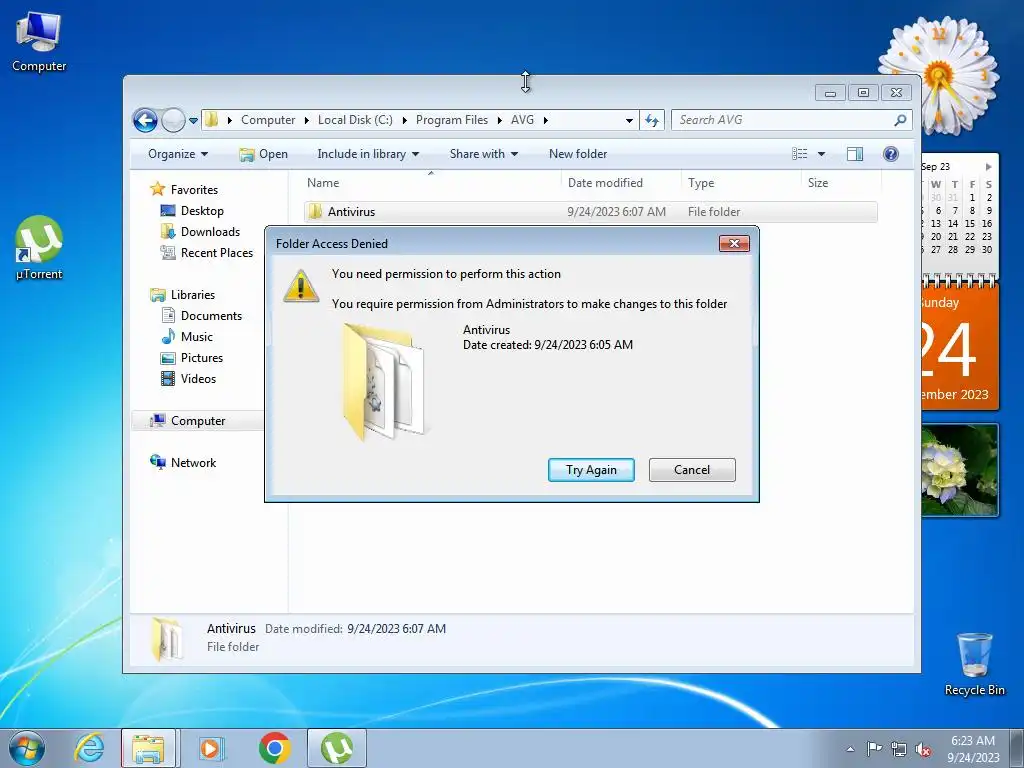
Task: Click the hydrangea slideshow gadget picture
Action: pyautogui.click(x=959, y=470)
